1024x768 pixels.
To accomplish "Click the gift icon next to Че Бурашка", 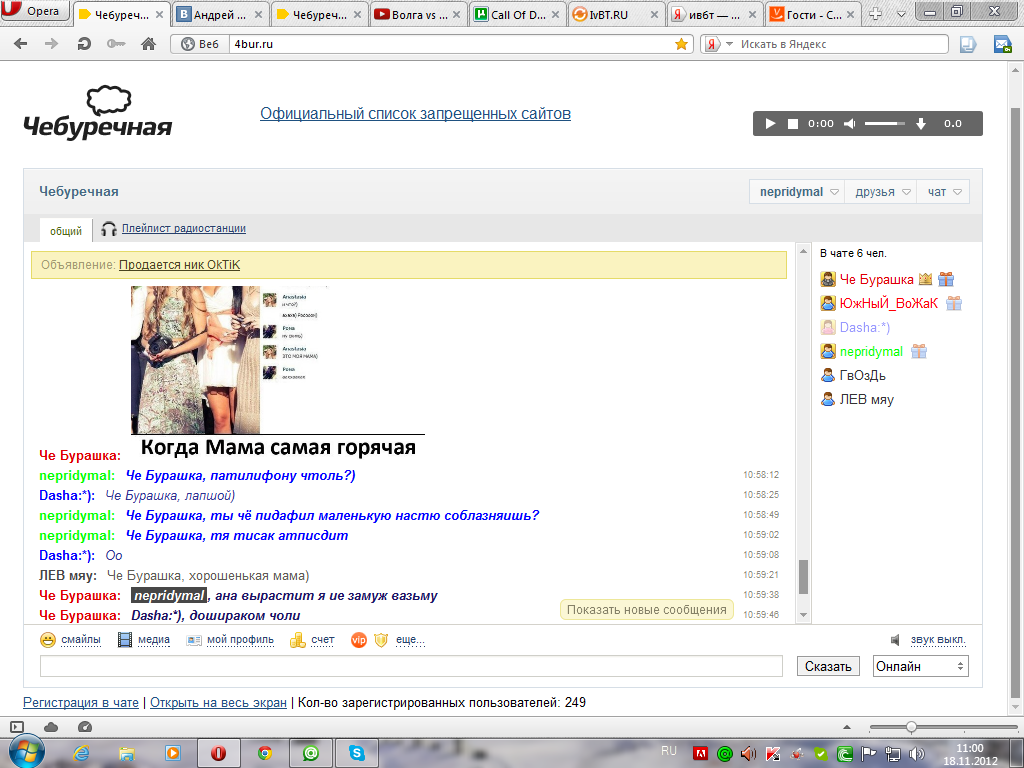I will pos(946,280).
